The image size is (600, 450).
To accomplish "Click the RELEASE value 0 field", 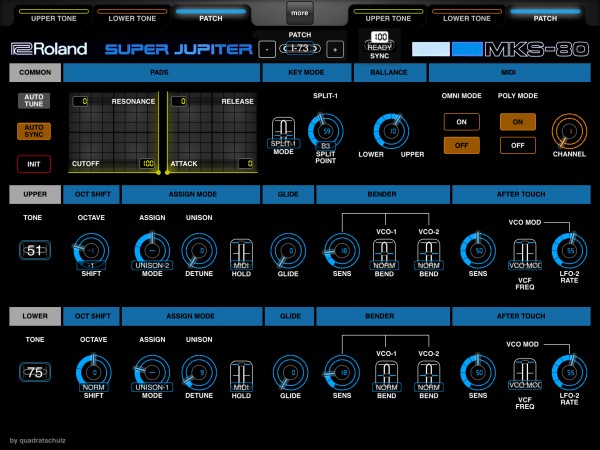I will [x=179, y=101].
